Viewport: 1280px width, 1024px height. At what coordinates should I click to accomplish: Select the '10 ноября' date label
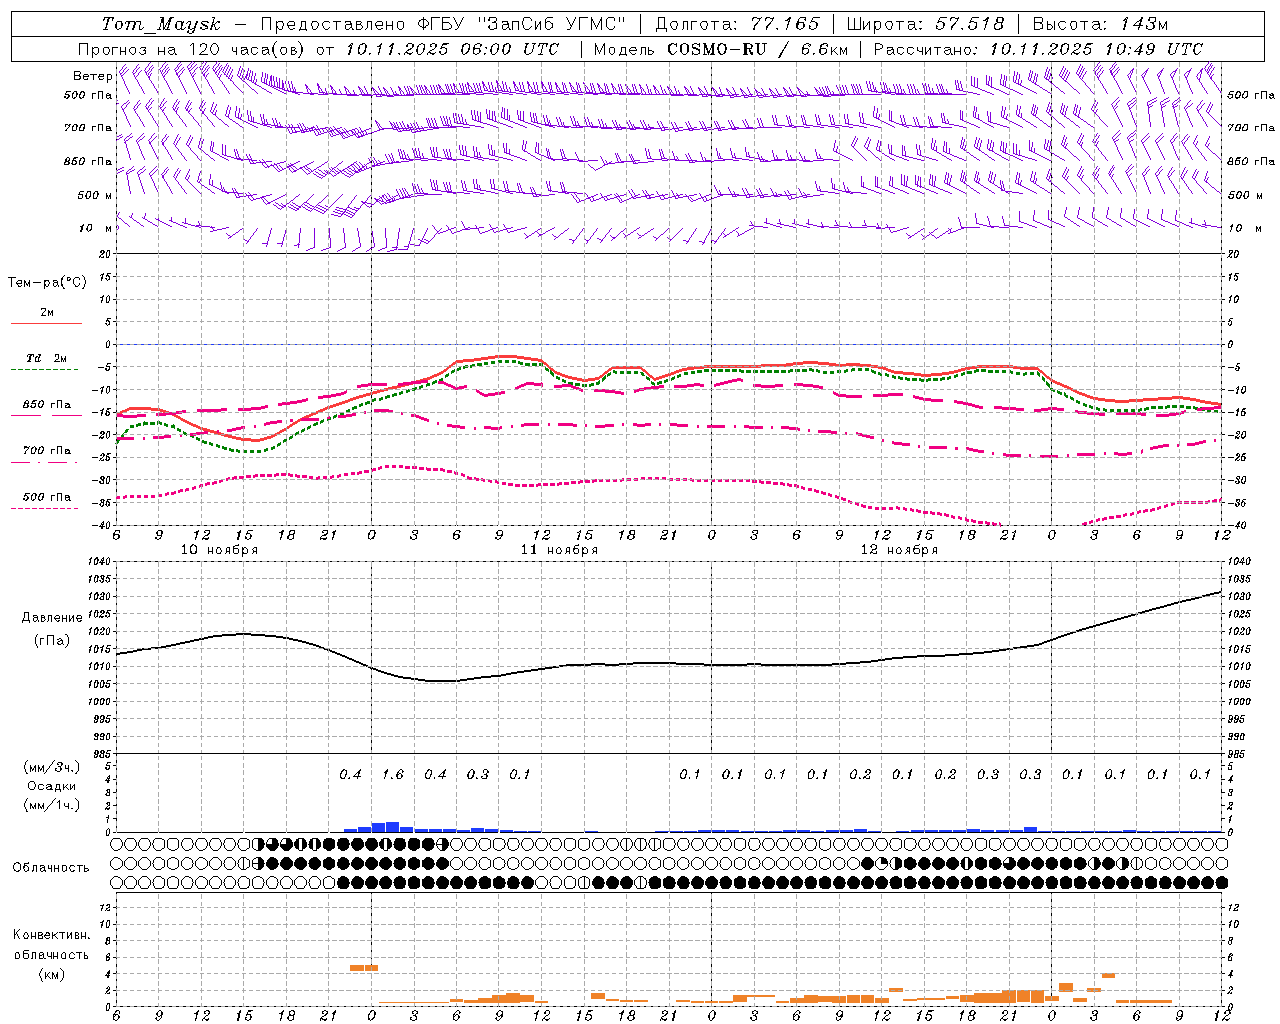[219, 550]
